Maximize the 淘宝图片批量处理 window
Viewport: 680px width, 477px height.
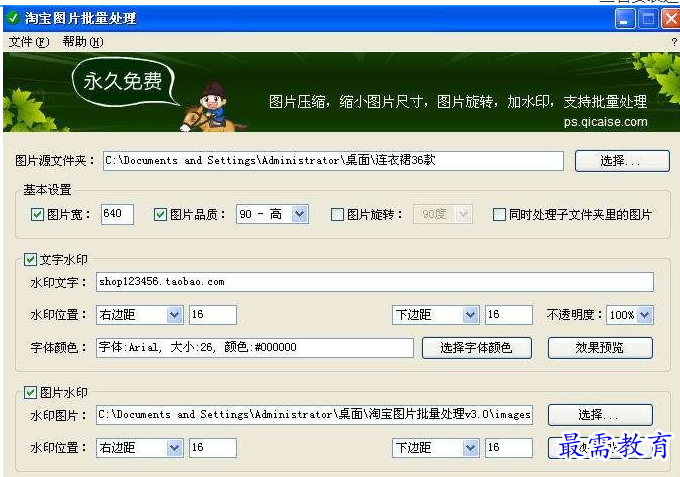tap(648, 19)
